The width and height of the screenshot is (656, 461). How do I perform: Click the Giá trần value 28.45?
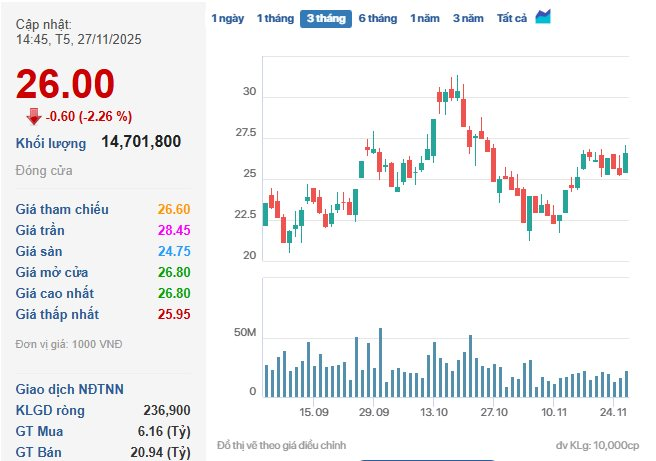tap(173, 230)
